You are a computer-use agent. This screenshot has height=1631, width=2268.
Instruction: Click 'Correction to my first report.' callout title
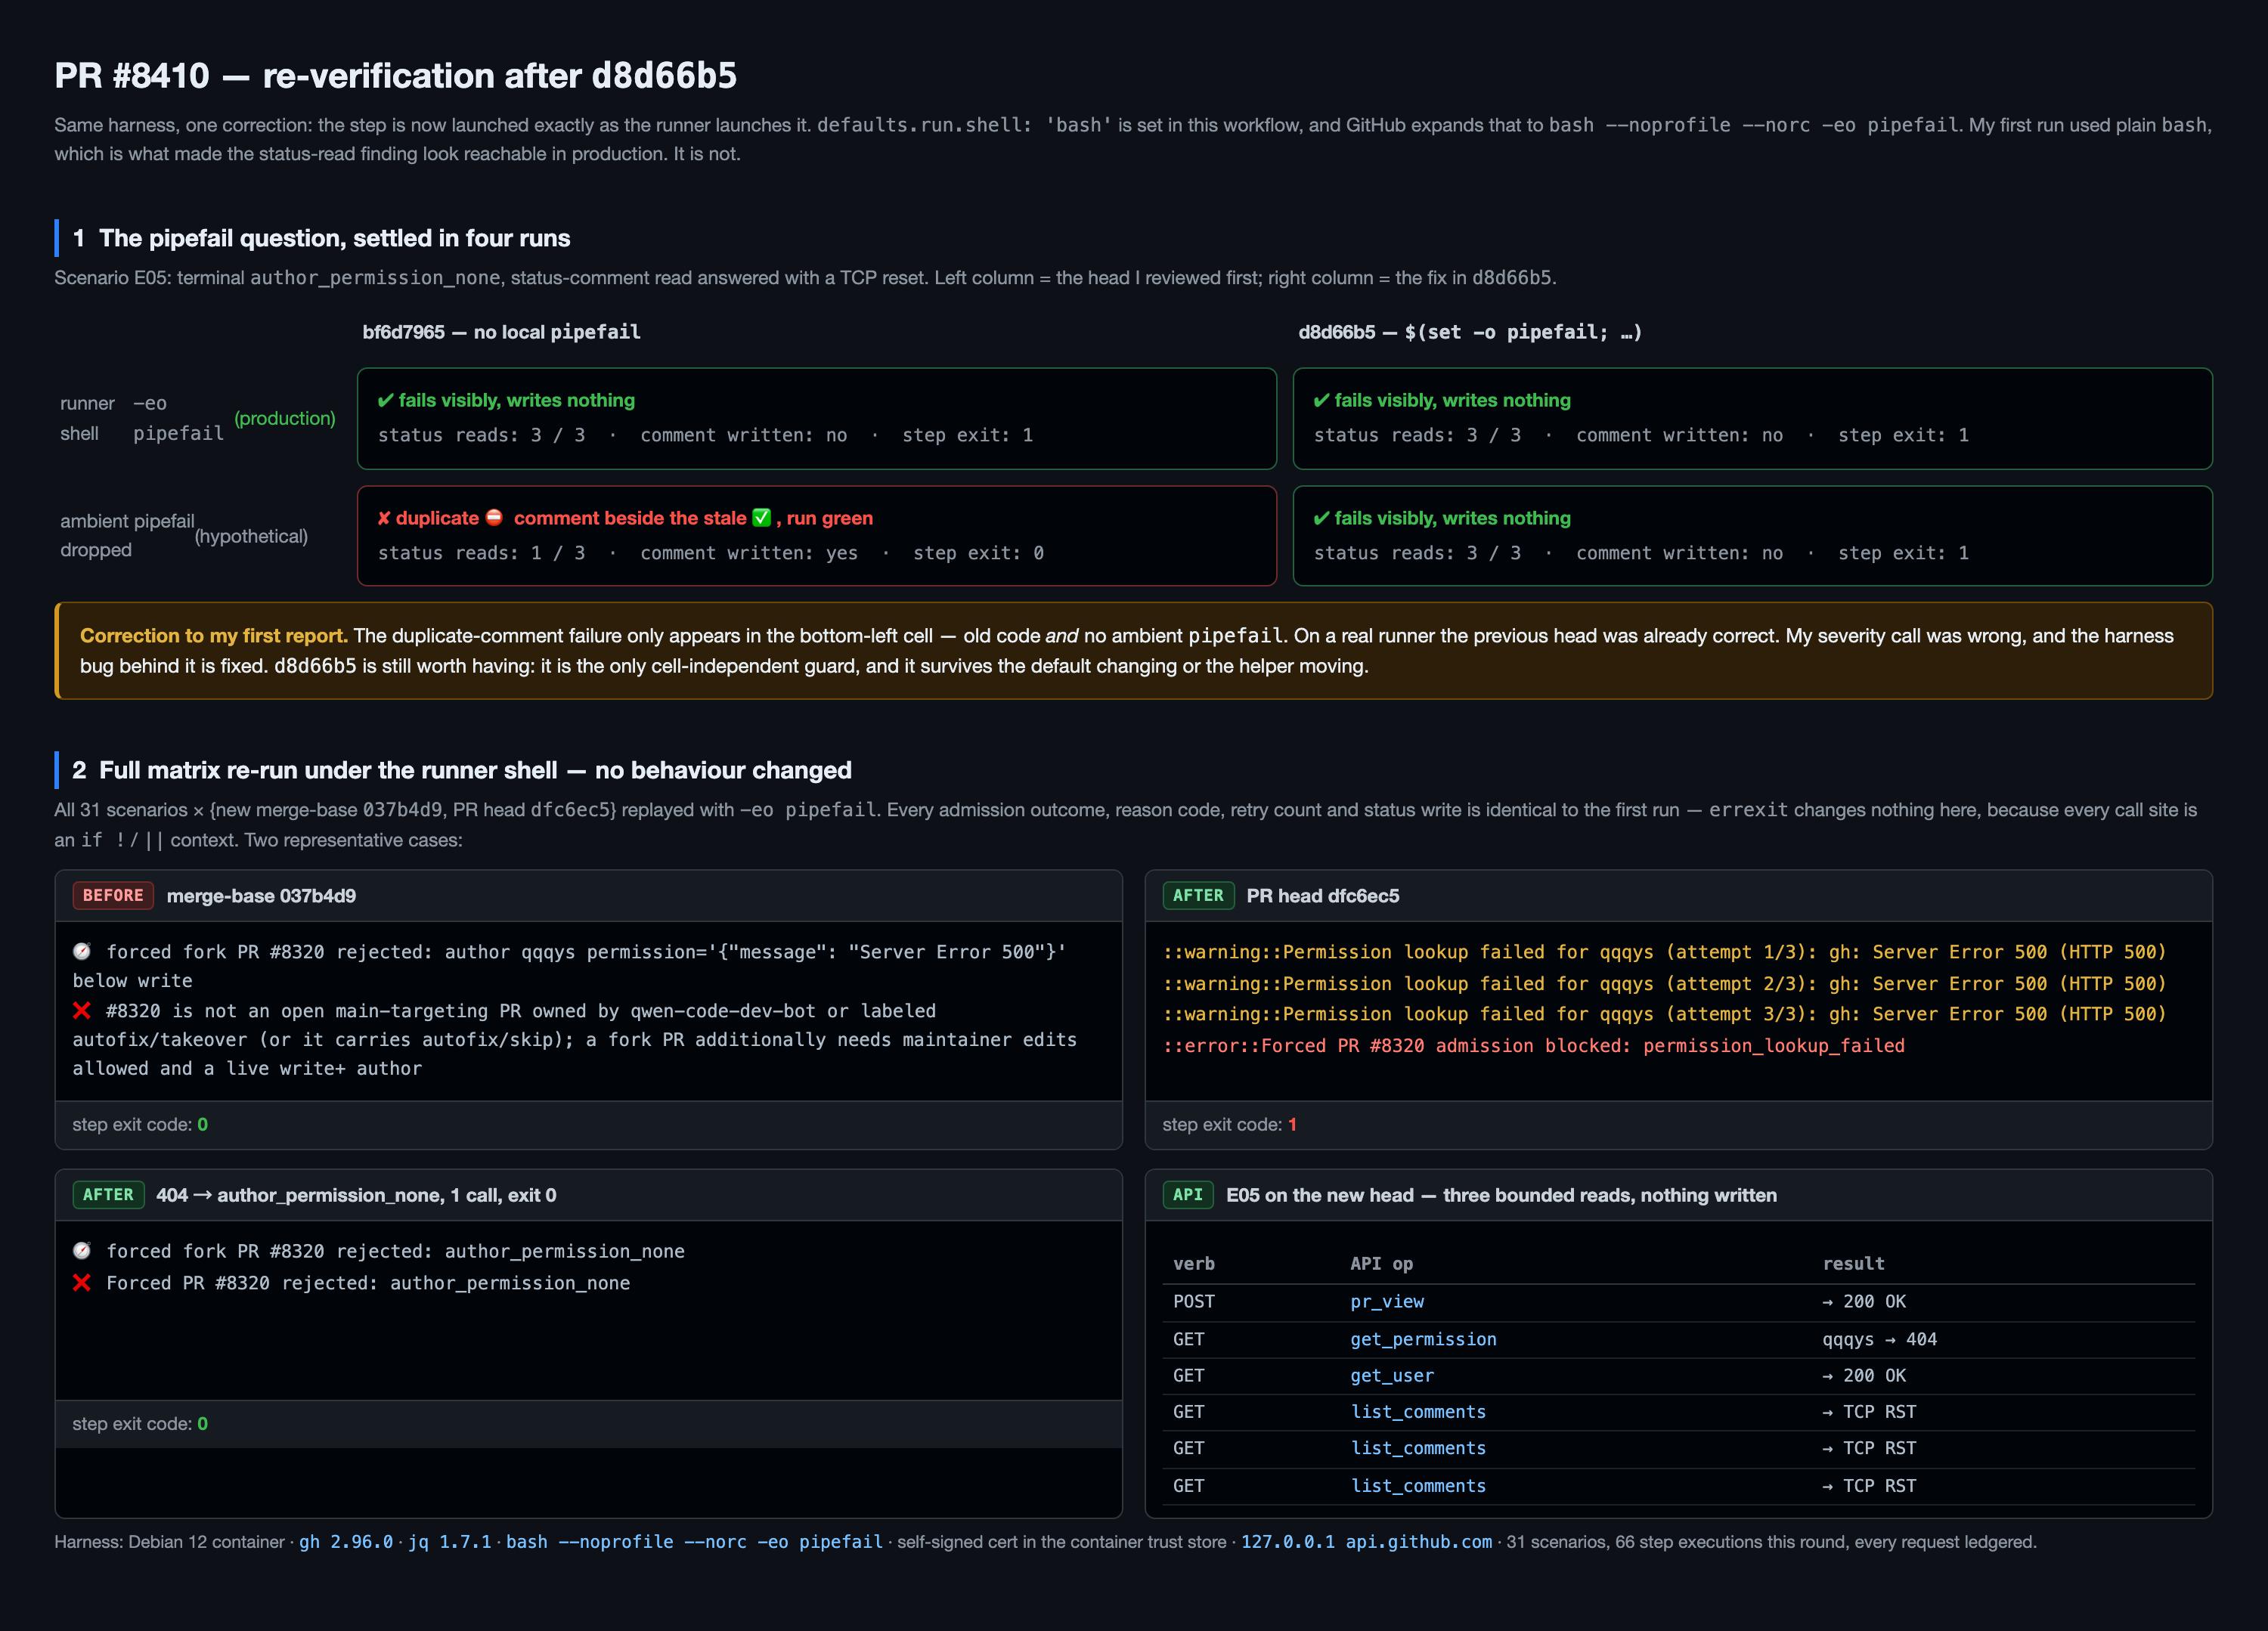tap(214, 636)
